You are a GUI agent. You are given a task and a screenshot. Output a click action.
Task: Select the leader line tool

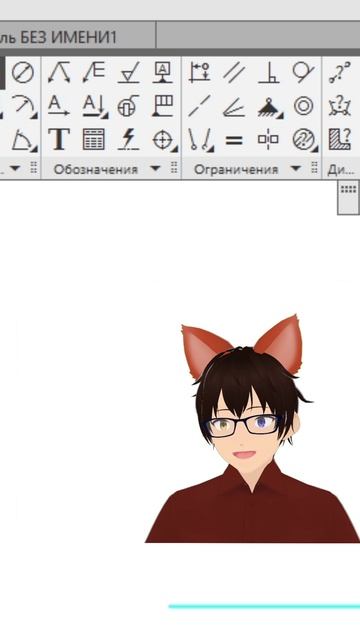coord(59,73)
